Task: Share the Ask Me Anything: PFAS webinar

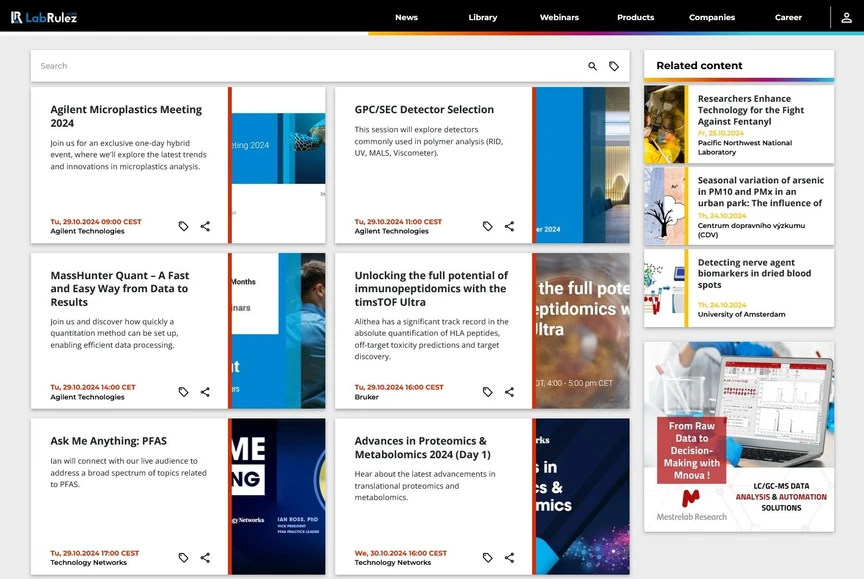Action: coord(205,558)
